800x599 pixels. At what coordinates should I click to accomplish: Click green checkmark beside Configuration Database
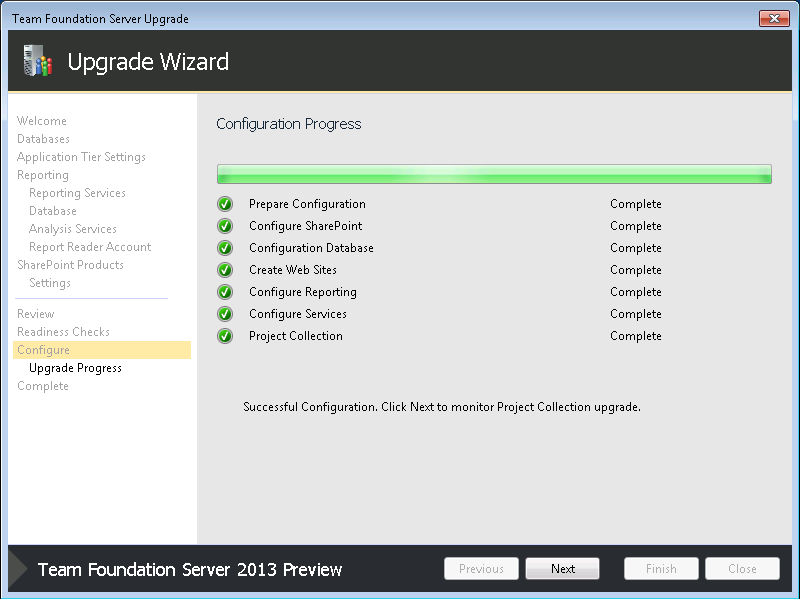click(x=225, y=248)
